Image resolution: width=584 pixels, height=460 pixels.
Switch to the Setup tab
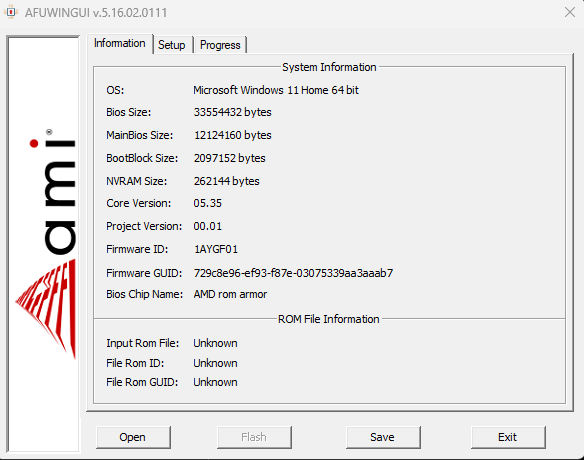(172, 45)
